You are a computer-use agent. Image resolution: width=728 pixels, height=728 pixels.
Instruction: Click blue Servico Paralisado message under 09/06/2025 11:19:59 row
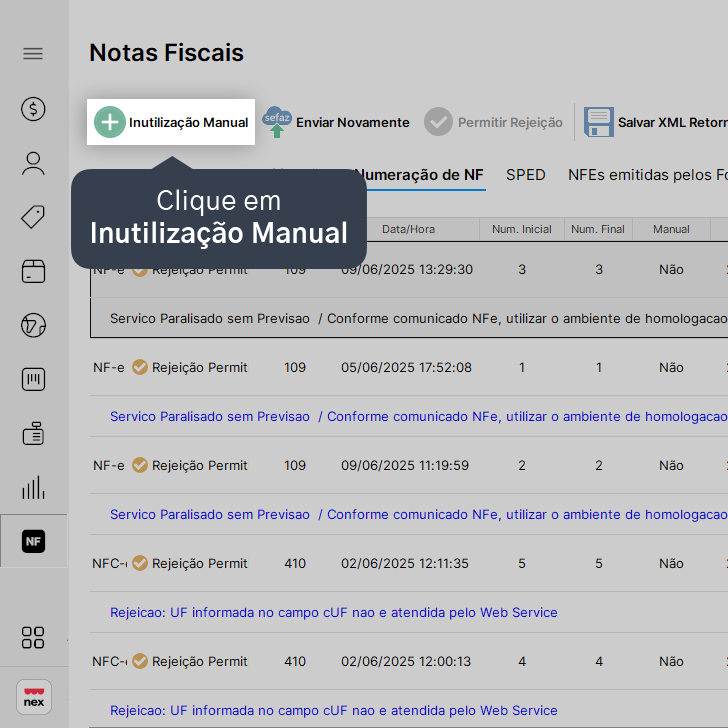coord(418,514)
